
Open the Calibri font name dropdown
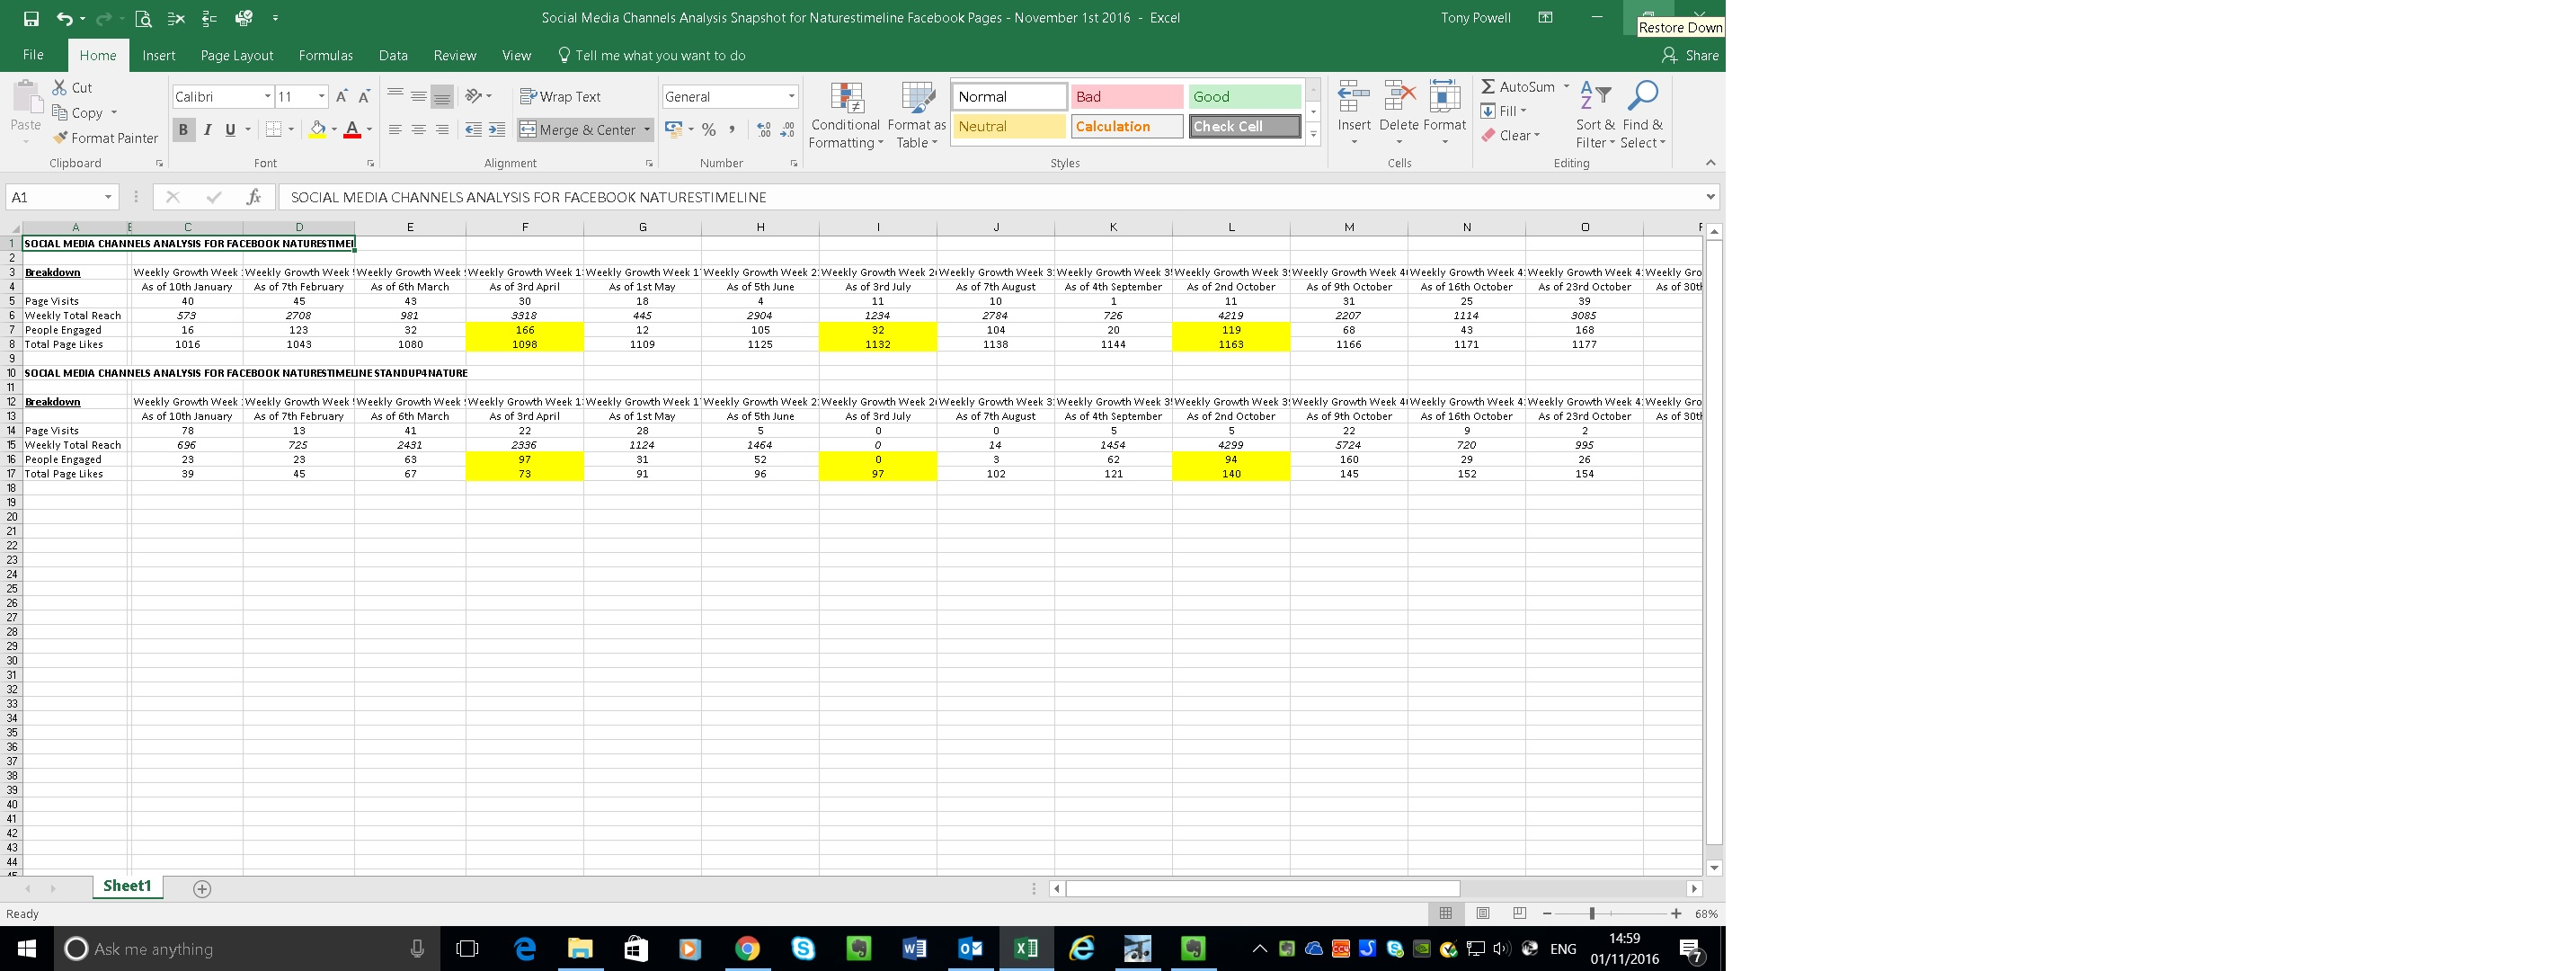click(267, 96)
